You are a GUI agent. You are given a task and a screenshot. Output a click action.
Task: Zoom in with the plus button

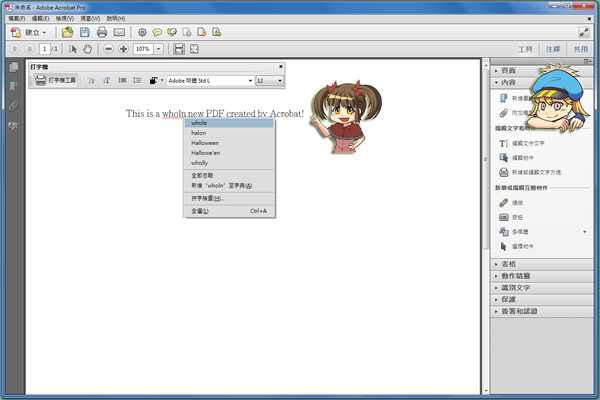tap(123, 49)
